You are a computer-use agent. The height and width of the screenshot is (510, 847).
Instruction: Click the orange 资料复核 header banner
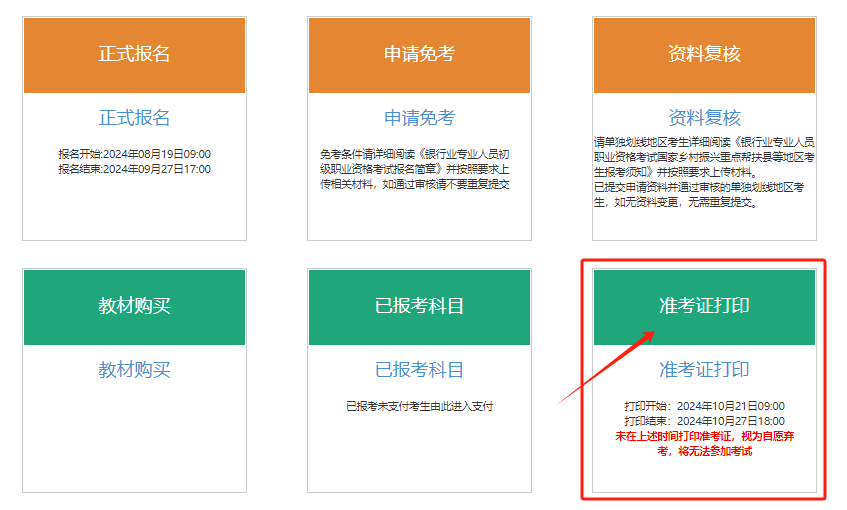click(x=704, y=55)
